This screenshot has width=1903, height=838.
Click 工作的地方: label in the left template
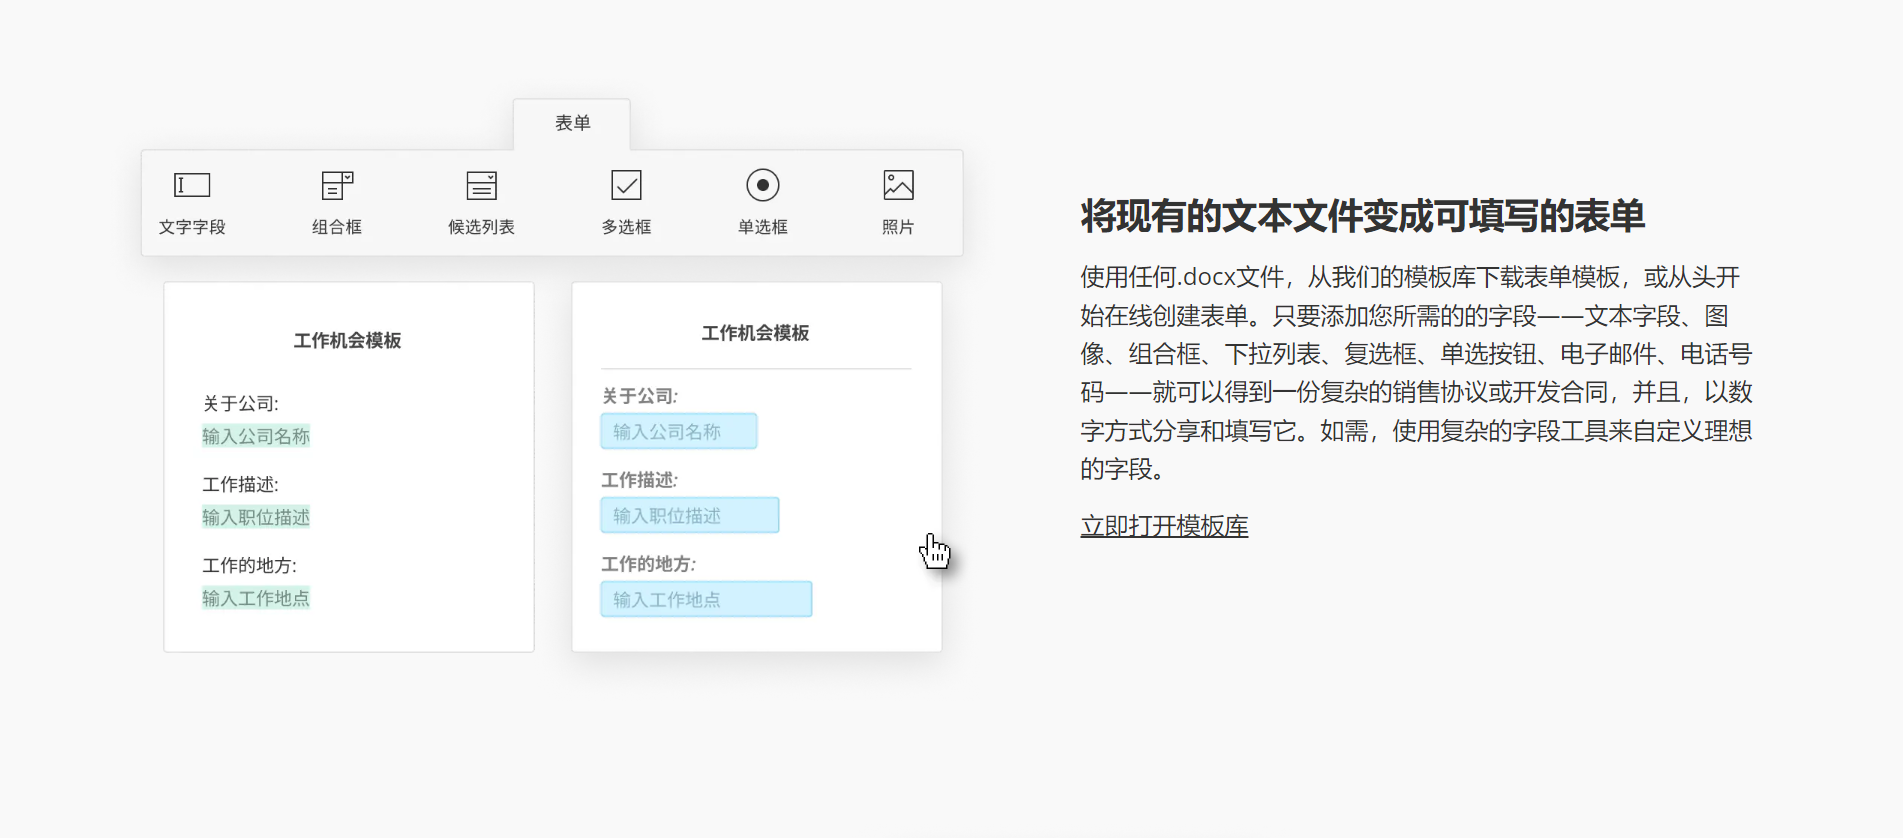pos(250,566)
